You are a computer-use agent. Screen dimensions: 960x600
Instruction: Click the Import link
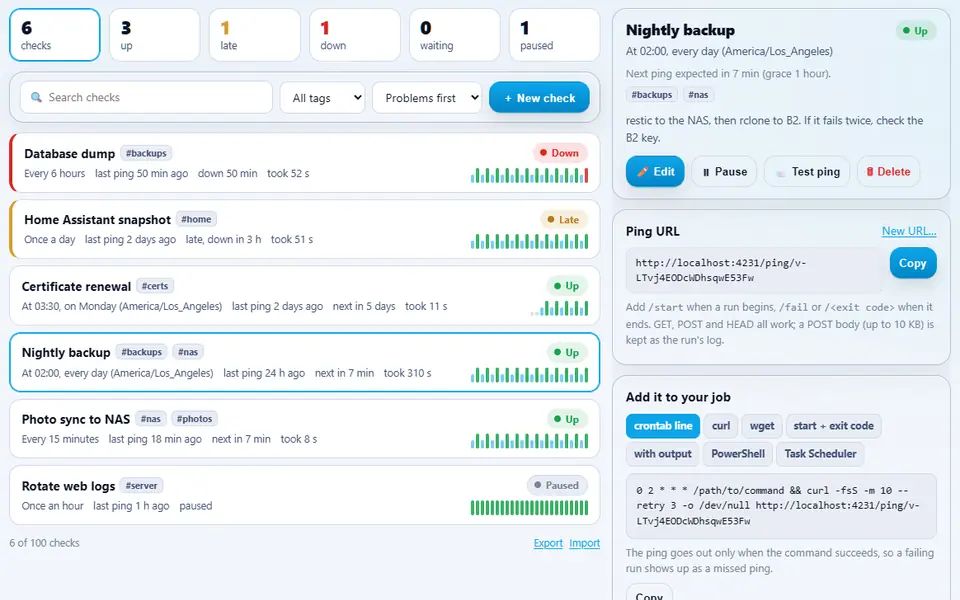[585, 543]
